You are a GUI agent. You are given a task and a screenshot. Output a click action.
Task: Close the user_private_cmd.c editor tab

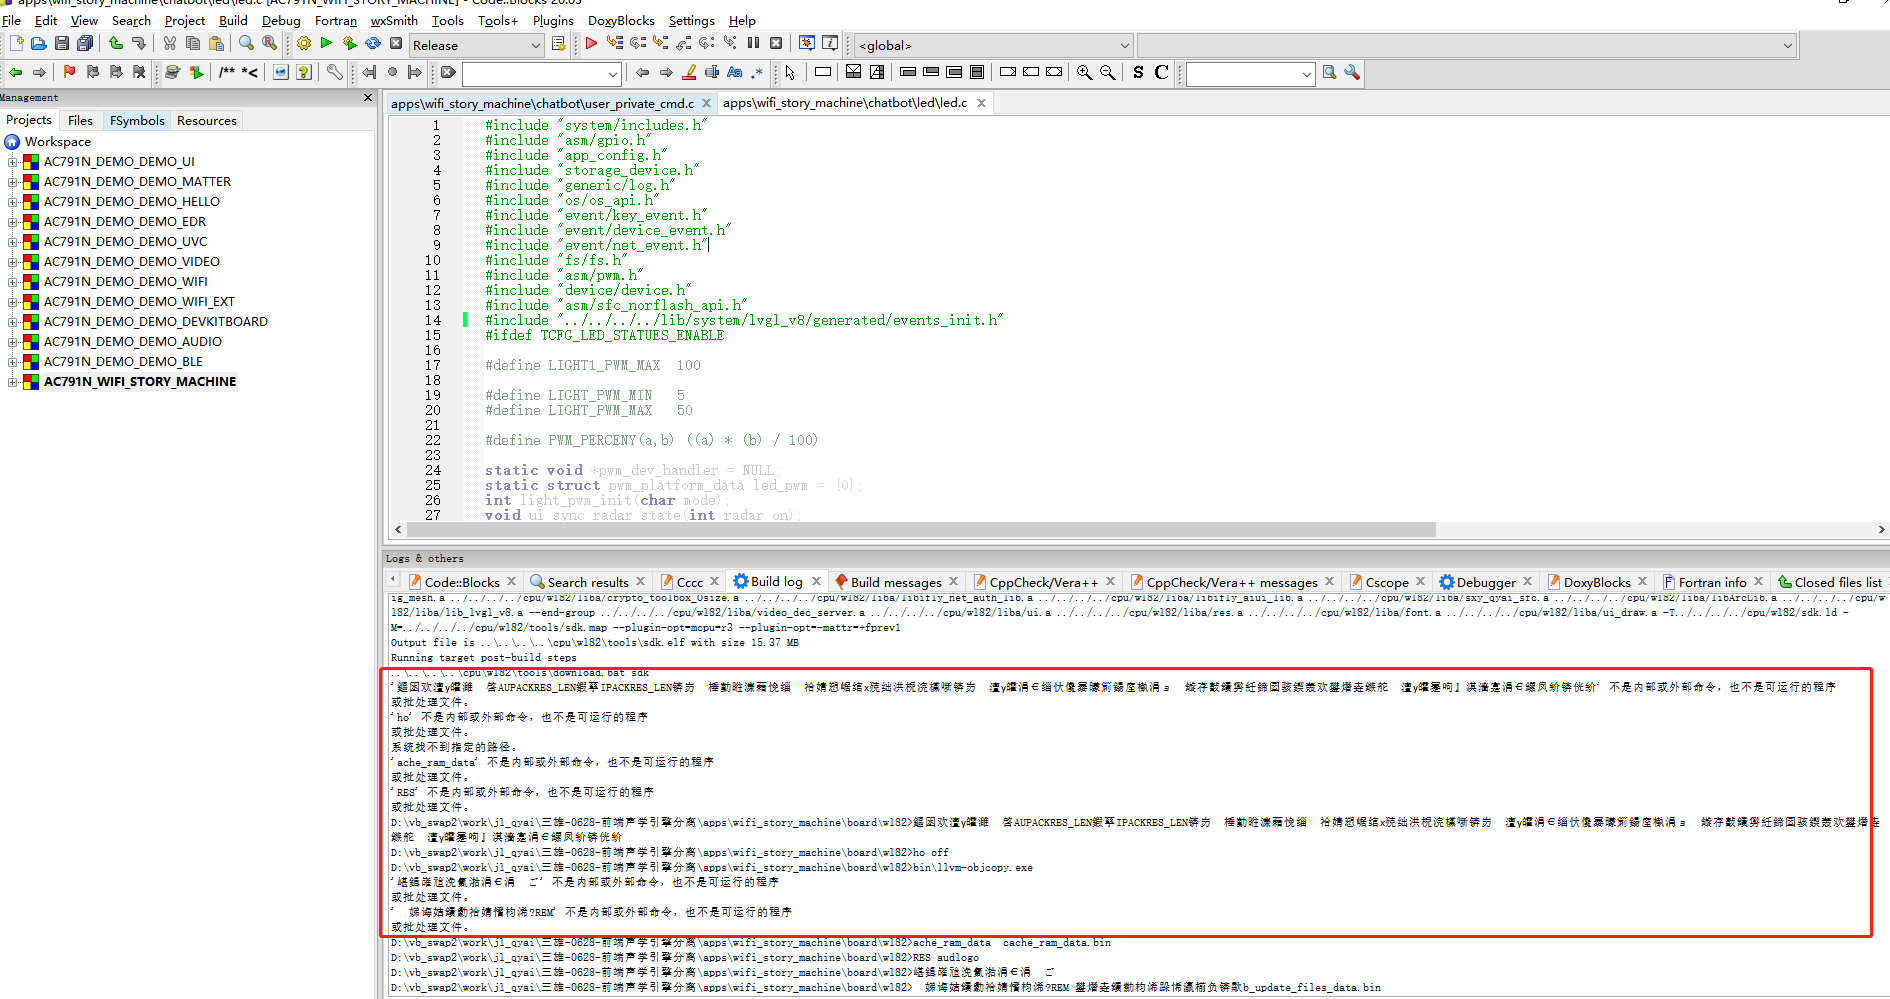[x=706, y=103]
